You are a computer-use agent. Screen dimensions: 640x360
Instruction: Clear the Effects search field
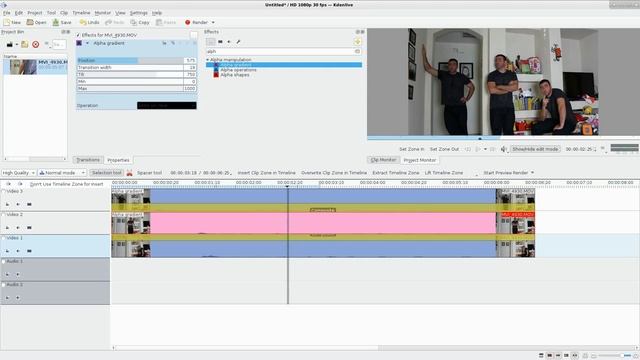click(358, 51)
